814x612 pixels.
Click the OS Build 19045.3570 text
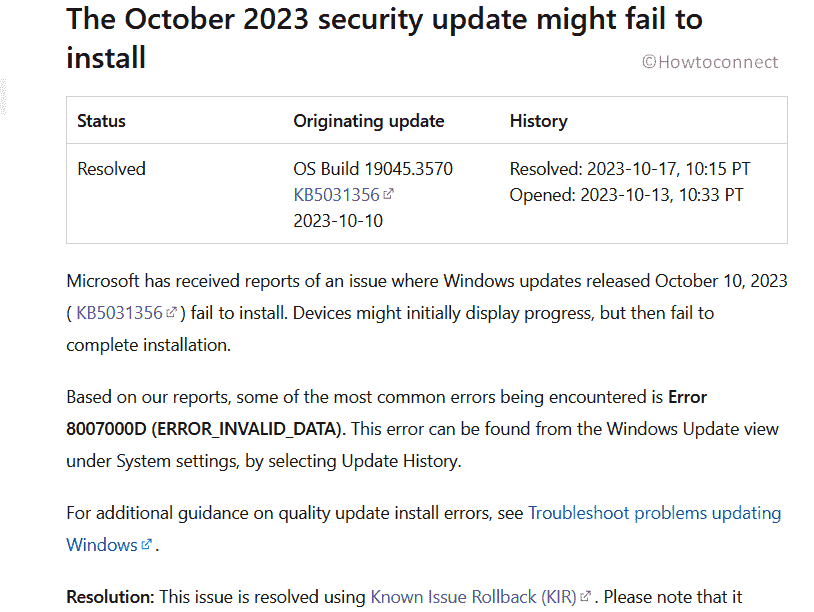click(x=373, y=169)
